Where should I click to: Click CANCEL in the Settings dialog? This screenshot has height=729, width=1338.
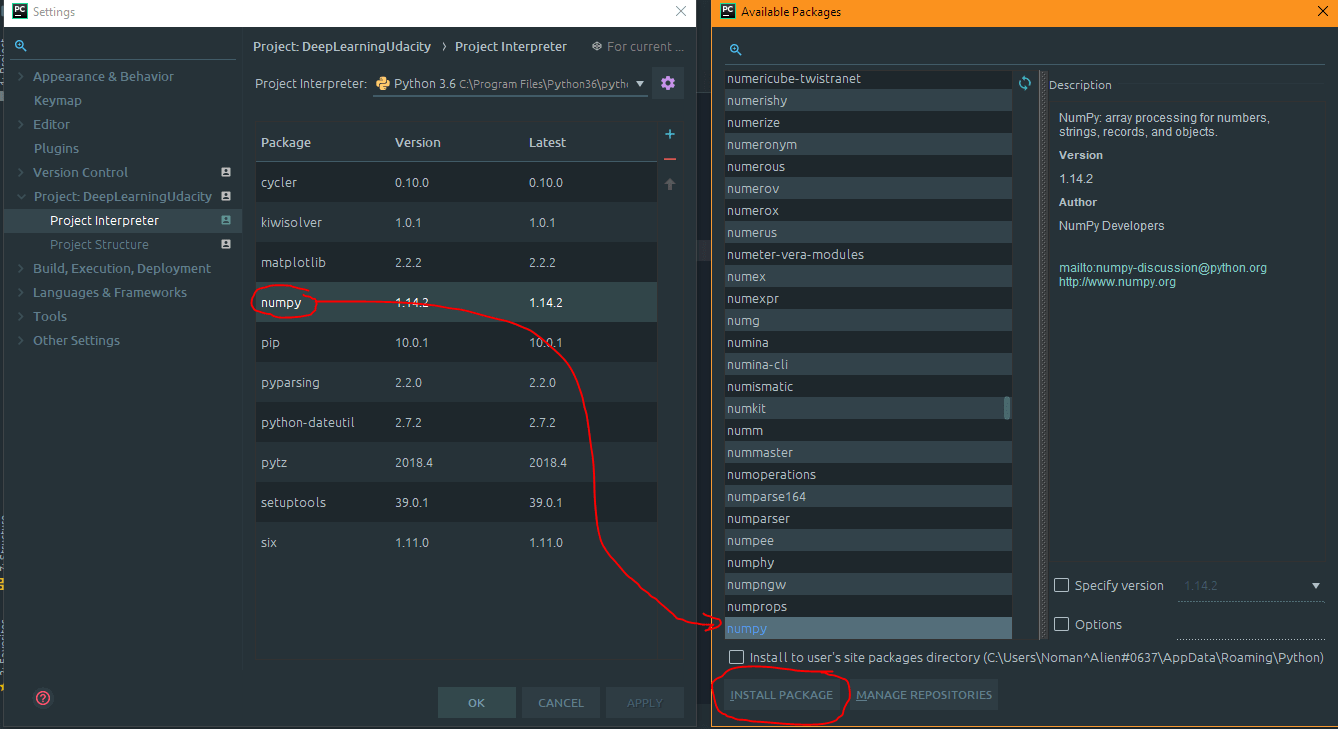tap(561, 702)
